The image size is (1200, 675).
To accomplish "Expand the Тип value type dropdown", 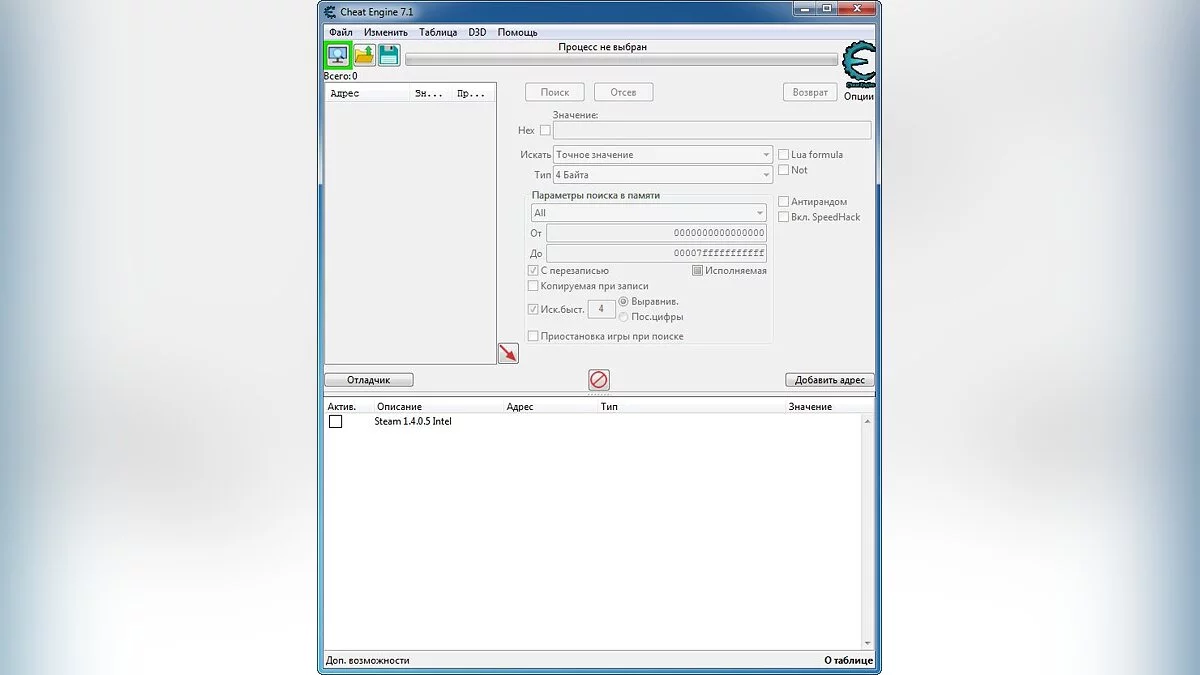I will tap(663, 175).
